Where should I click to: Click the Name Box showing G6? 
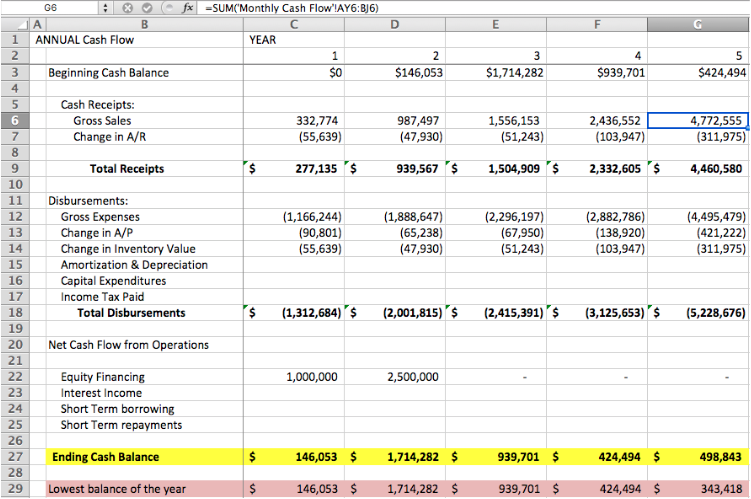pos(50,8)
